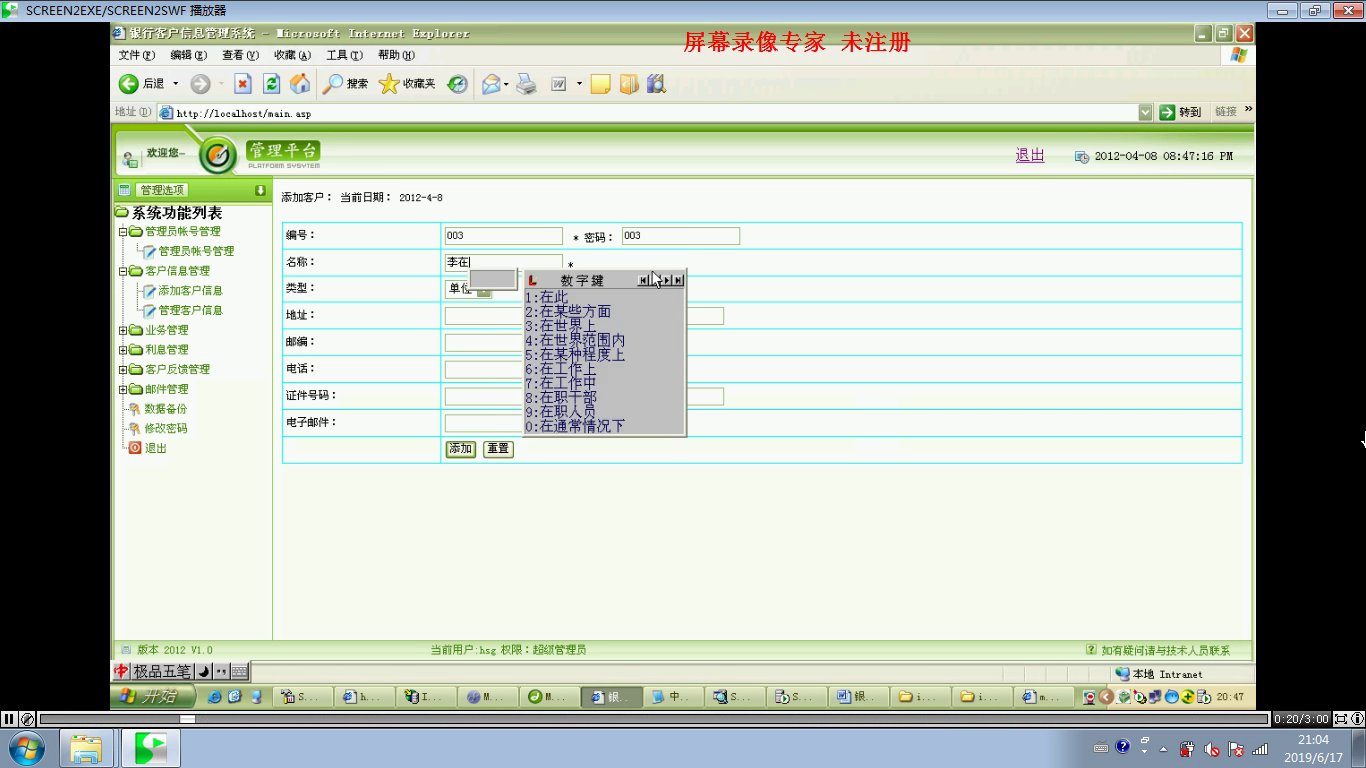The image size is (1366, 768).
Task: Click the green Back arrow button
Action: [129, 84]
